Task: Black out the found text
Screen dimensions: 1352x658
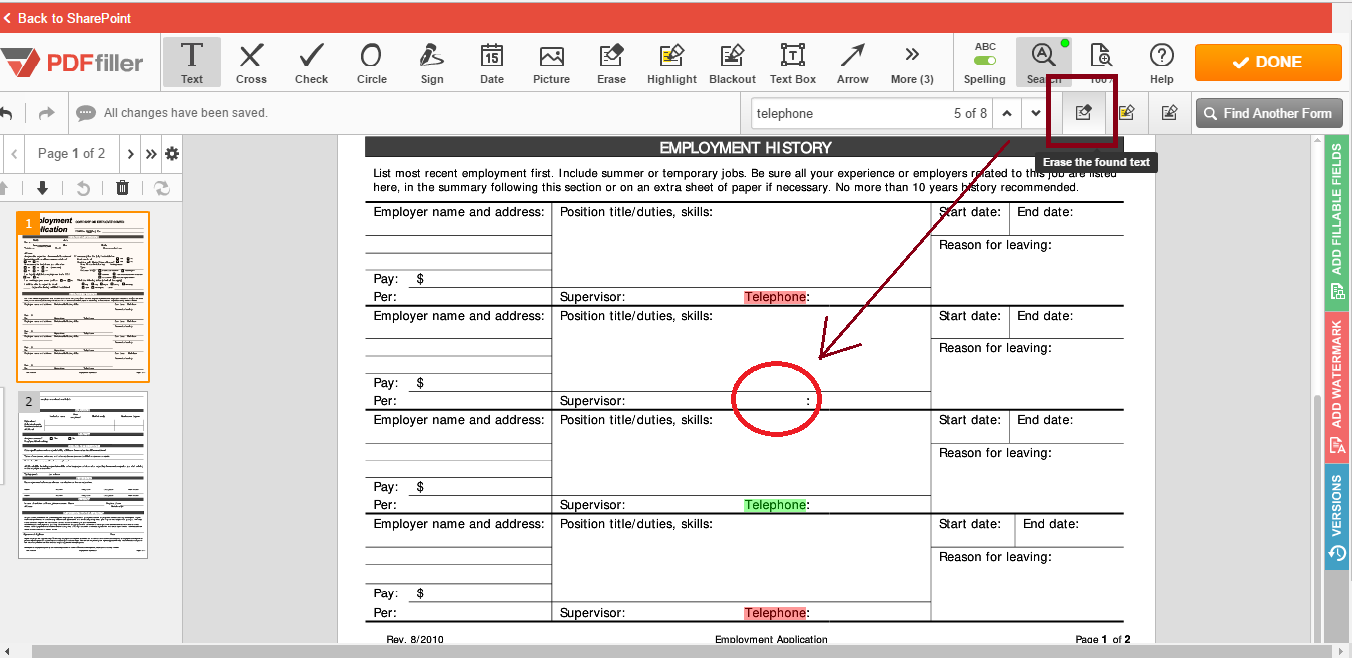Action: pyautogui.click(x=1169, y=113)
